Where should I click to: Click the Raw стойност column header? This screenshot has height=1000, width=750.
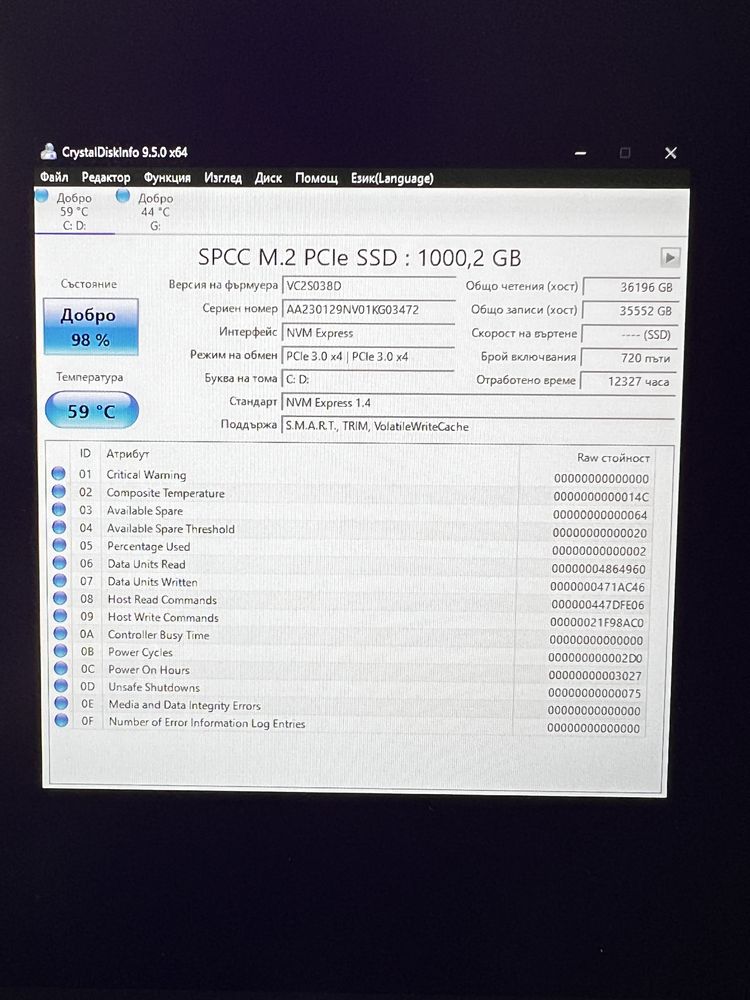coord(613,458)
